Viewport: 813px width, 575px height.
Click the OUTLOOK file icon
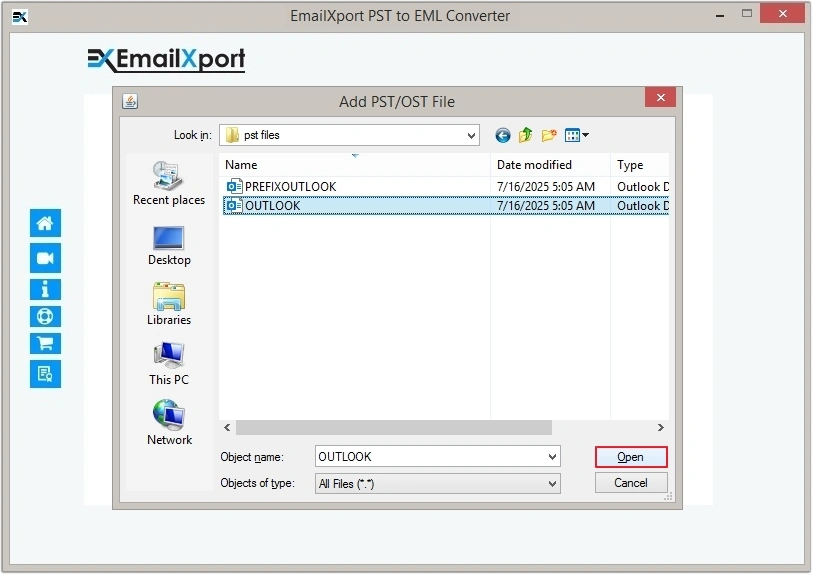[234, 206]
